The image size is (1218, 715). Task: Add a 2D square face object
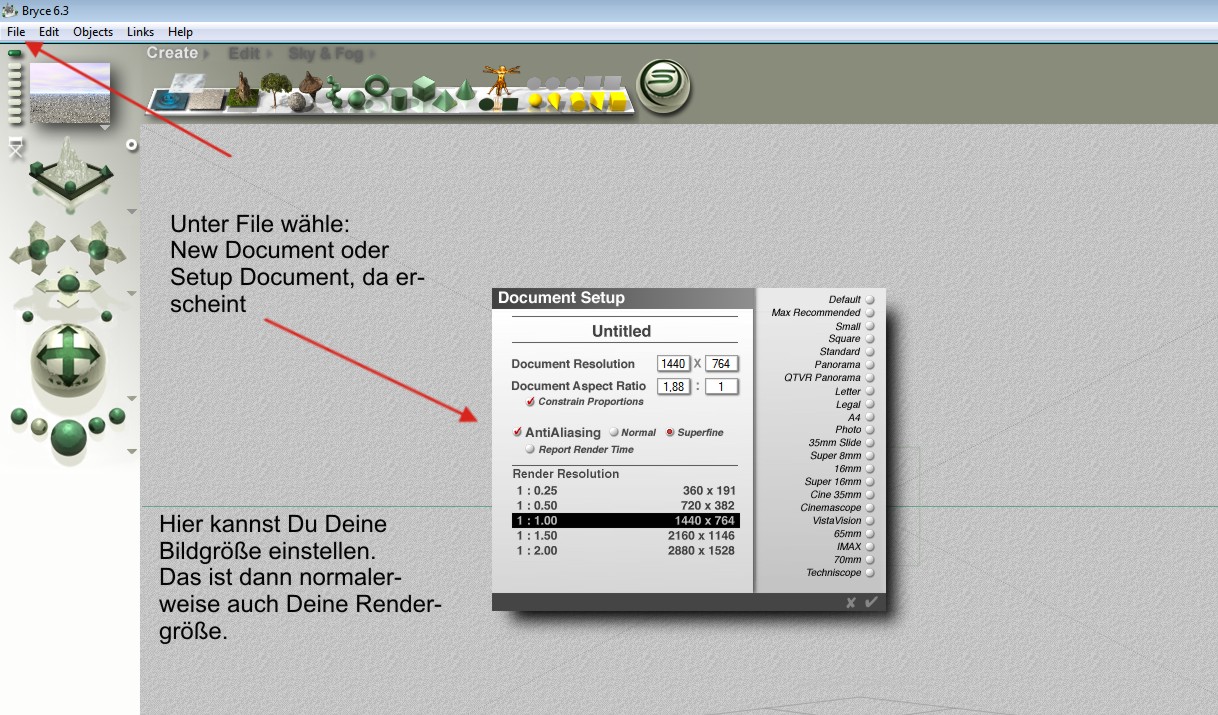click(510, 104)
